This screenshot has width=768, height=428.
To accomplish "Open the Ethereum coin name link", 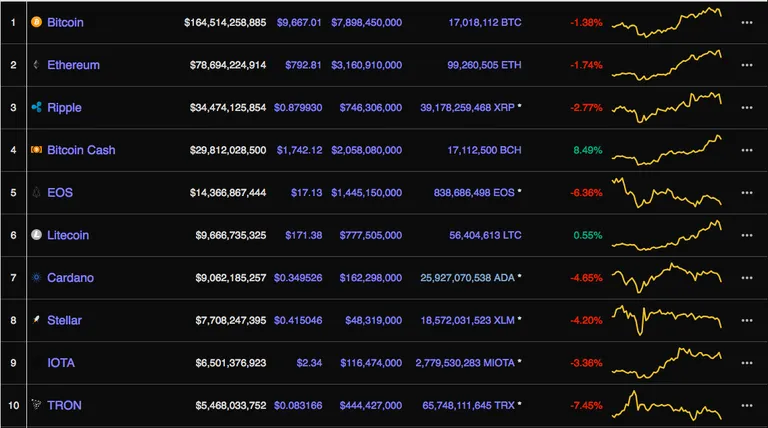I will tap(73, 65).
